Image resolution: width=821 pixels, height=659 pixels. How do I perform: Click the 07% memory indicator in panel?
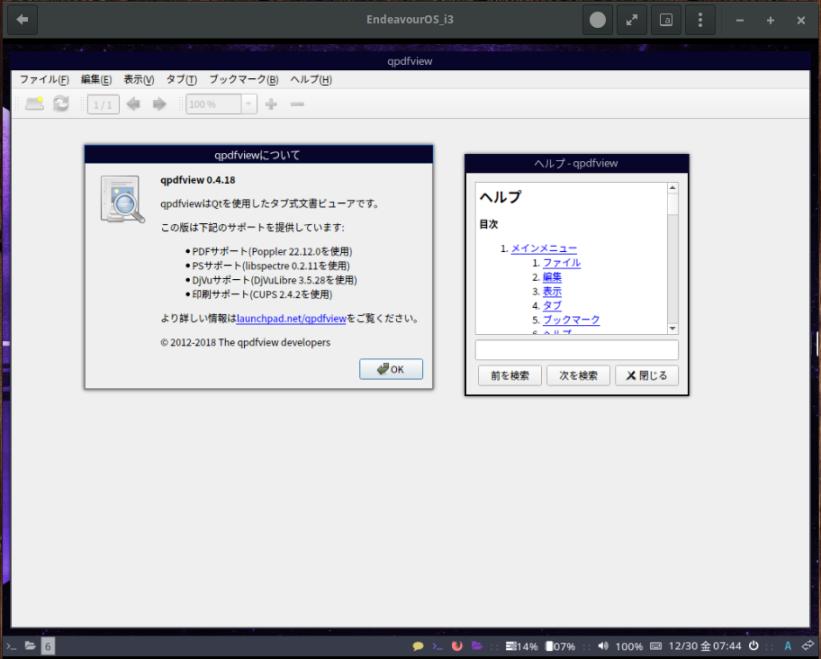tap(560, 646)
